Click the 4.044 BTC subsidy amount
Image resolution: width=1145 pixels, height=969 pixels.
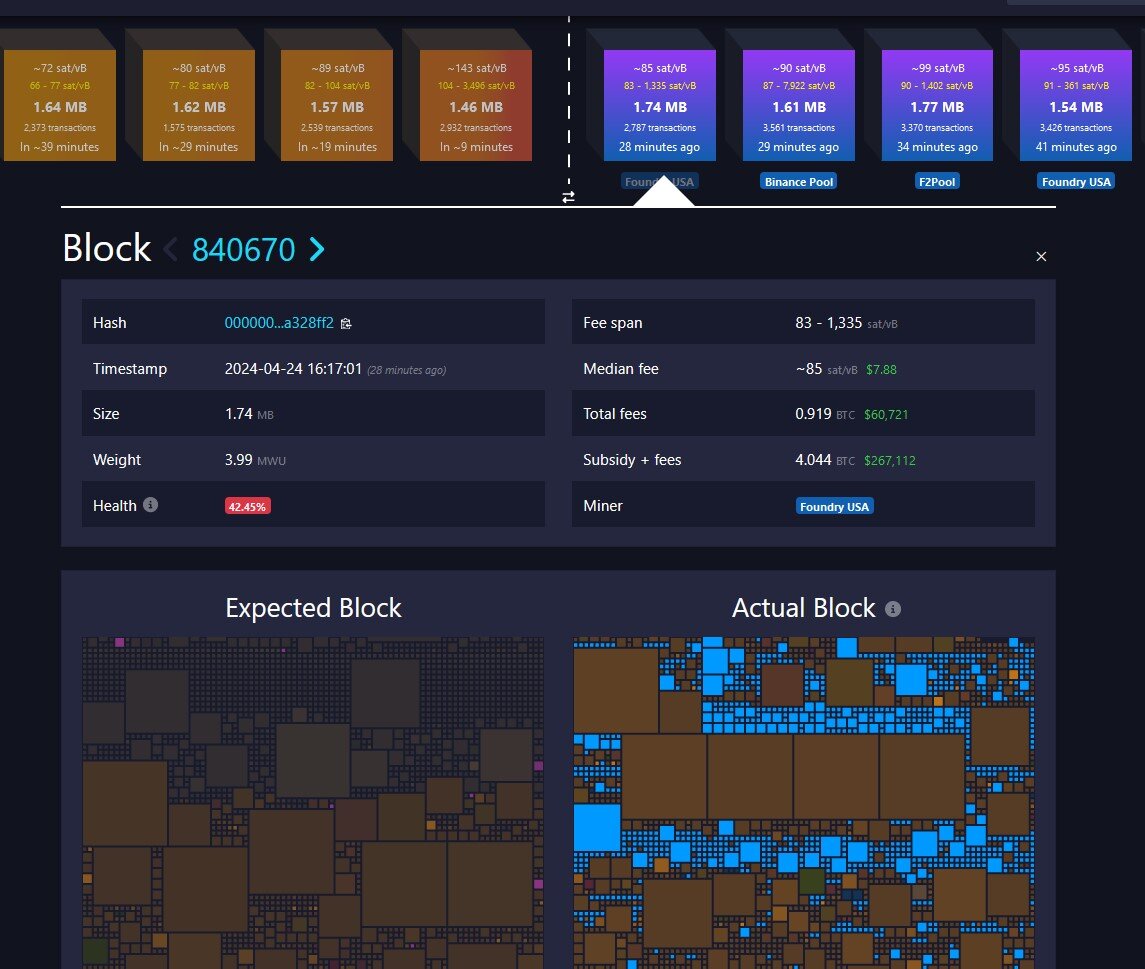tap(824, 460)
